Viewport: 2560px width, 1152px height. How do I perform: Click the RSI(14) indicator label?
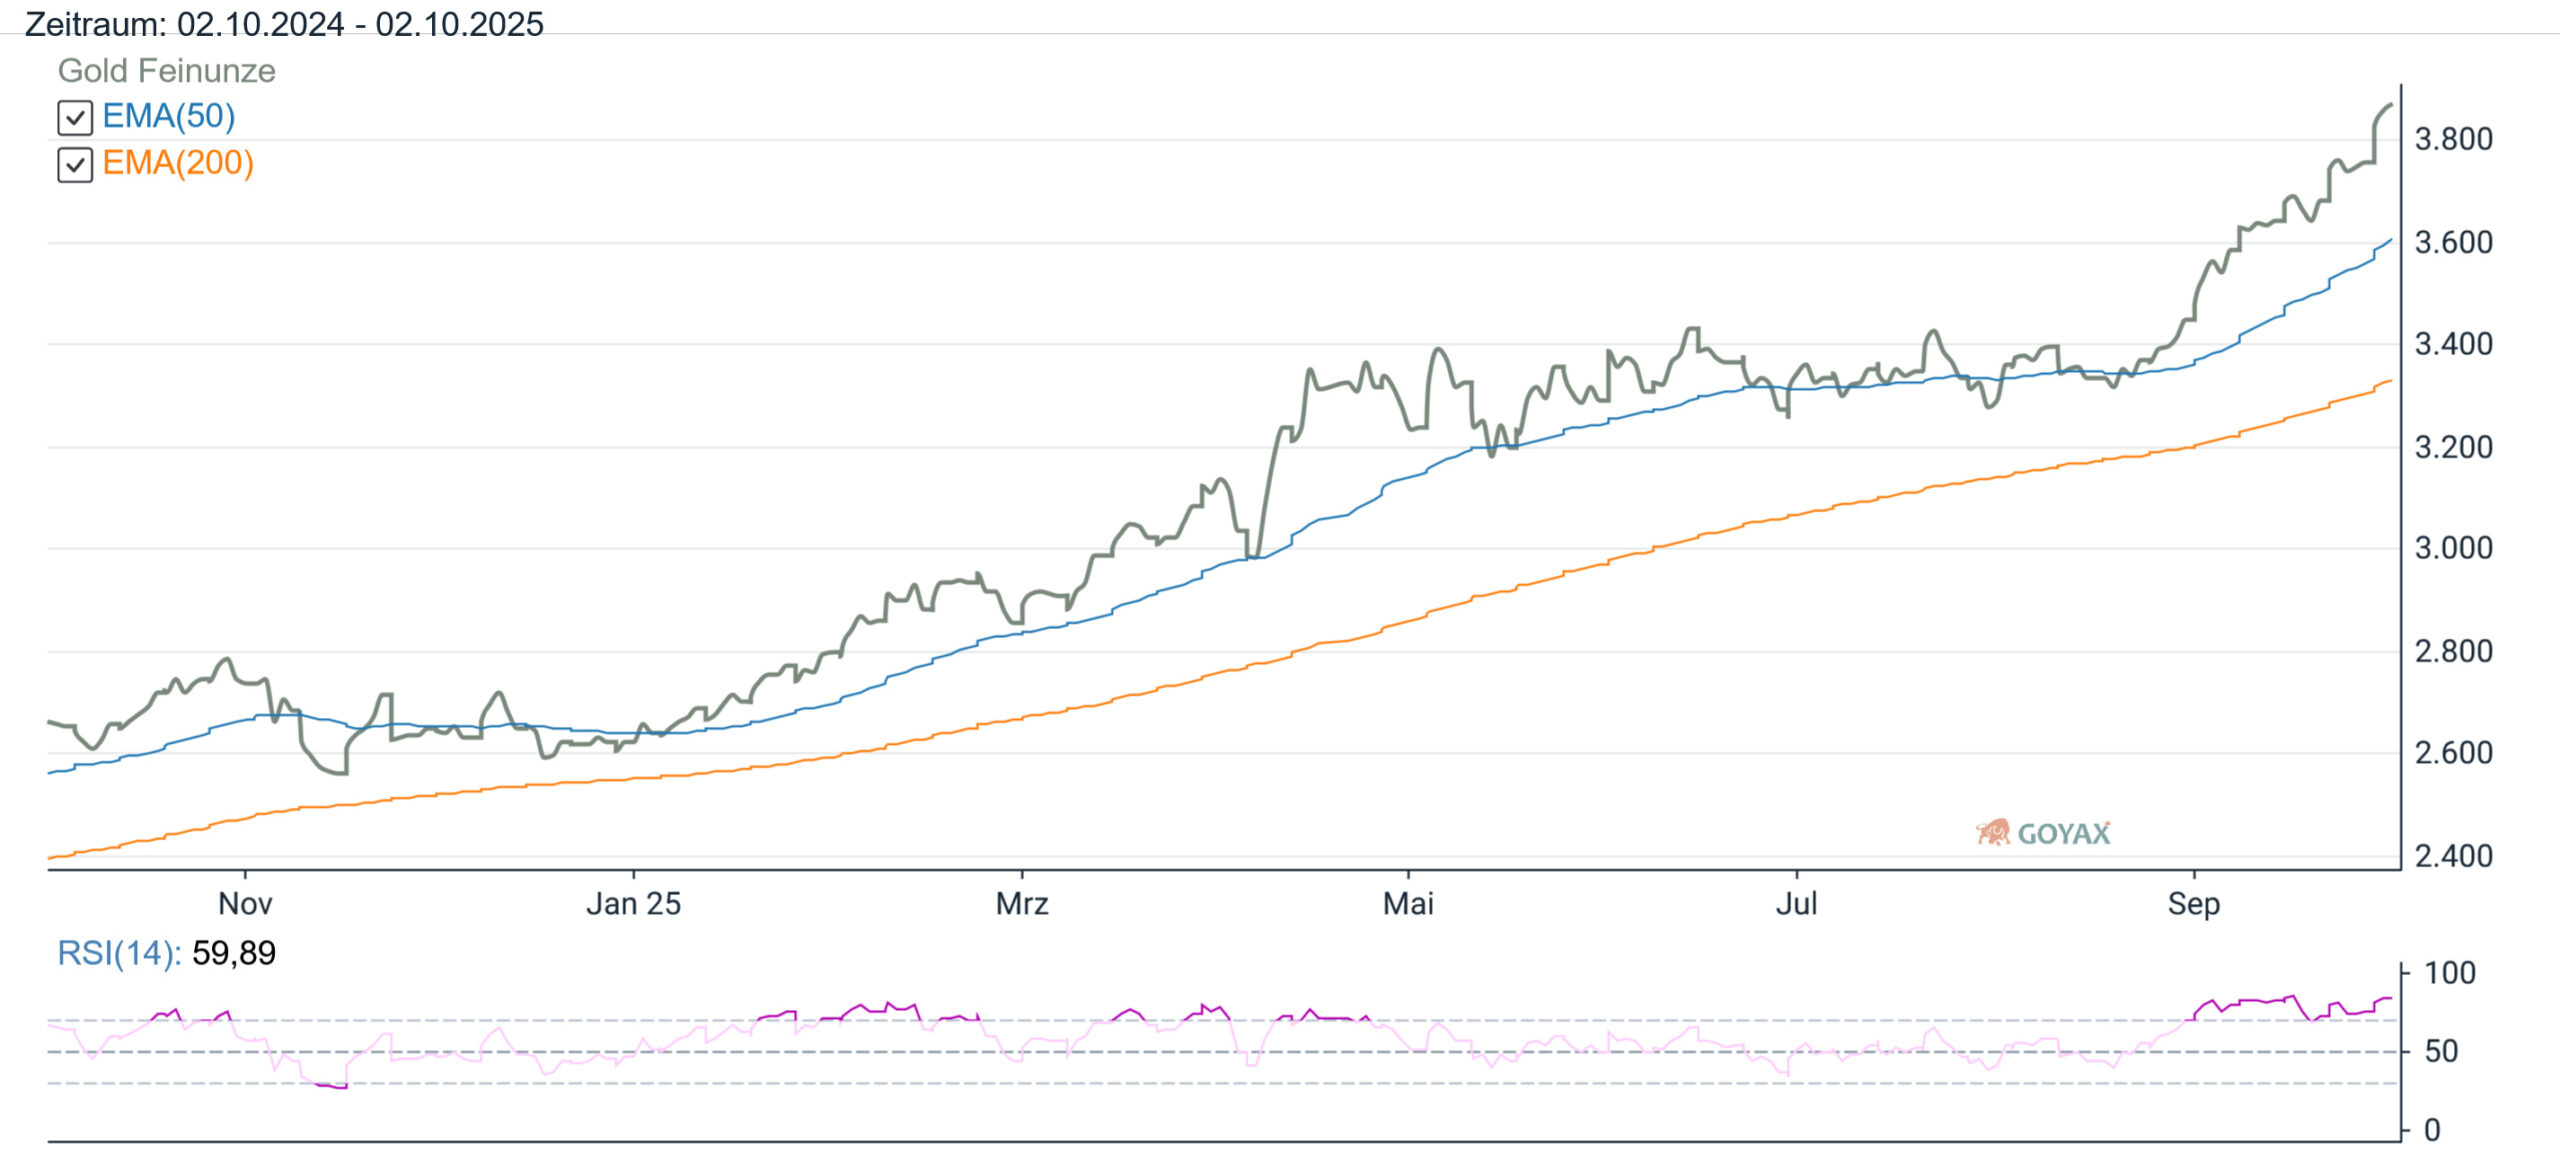click(x=119, y=953)
